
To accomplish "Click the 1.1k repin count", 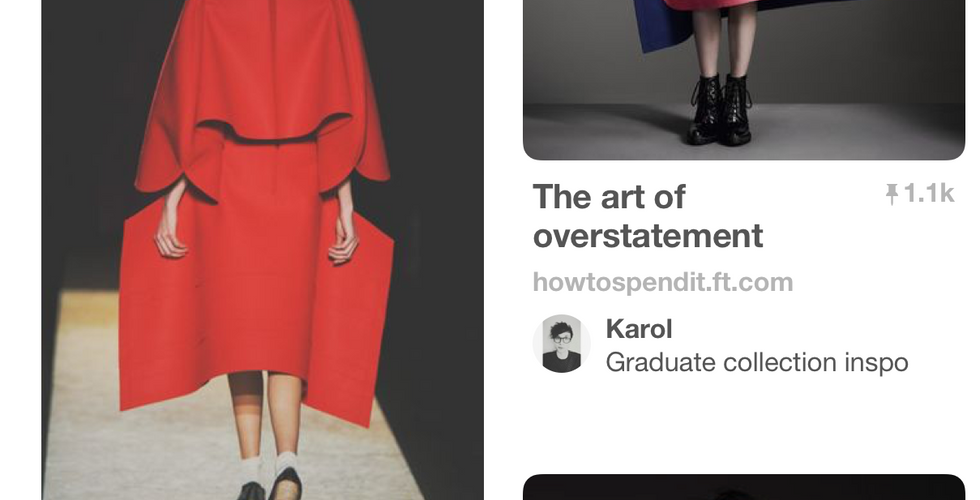I will tap(929, 194).
